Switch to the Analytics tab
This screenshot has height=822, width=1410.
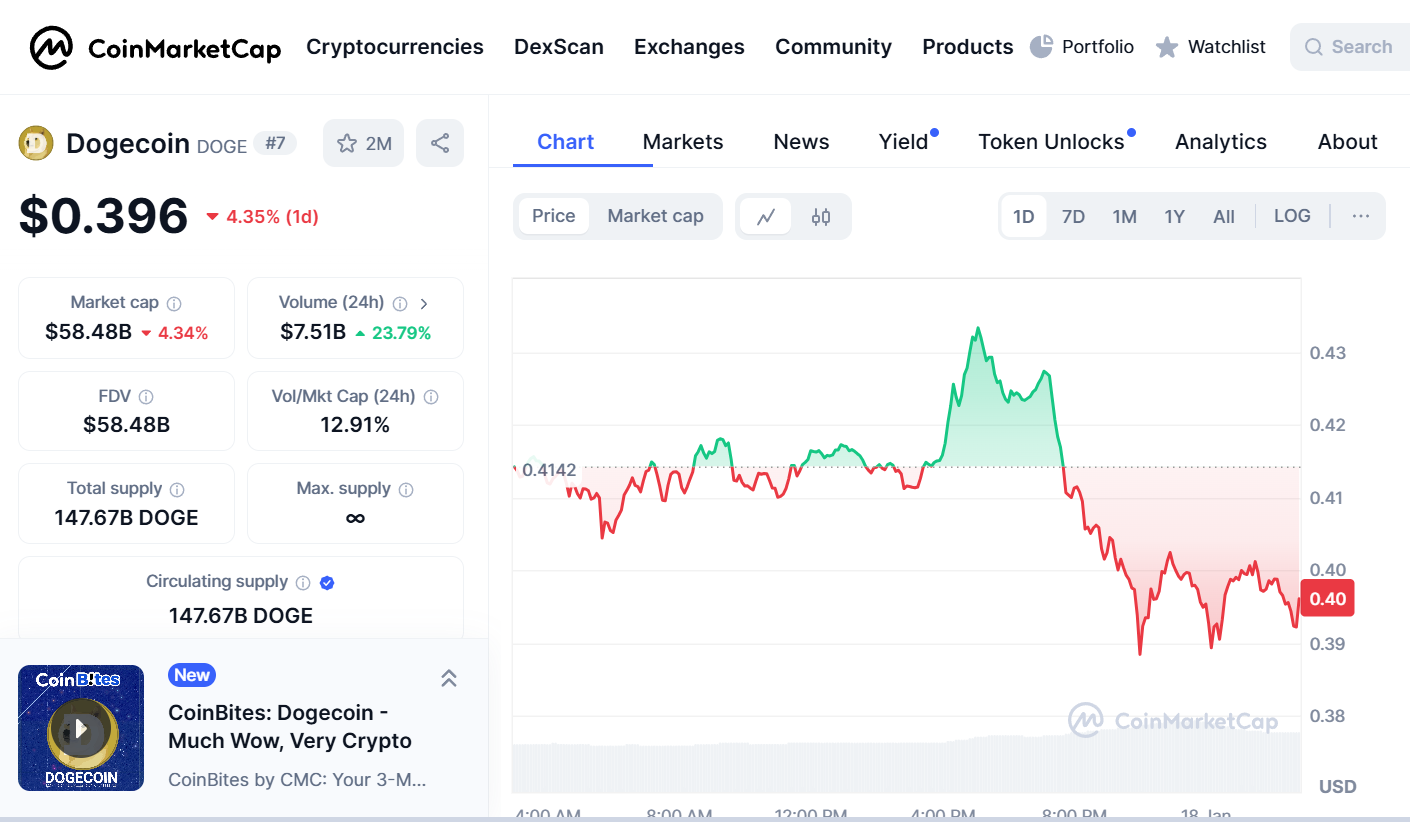point(1221,142)
